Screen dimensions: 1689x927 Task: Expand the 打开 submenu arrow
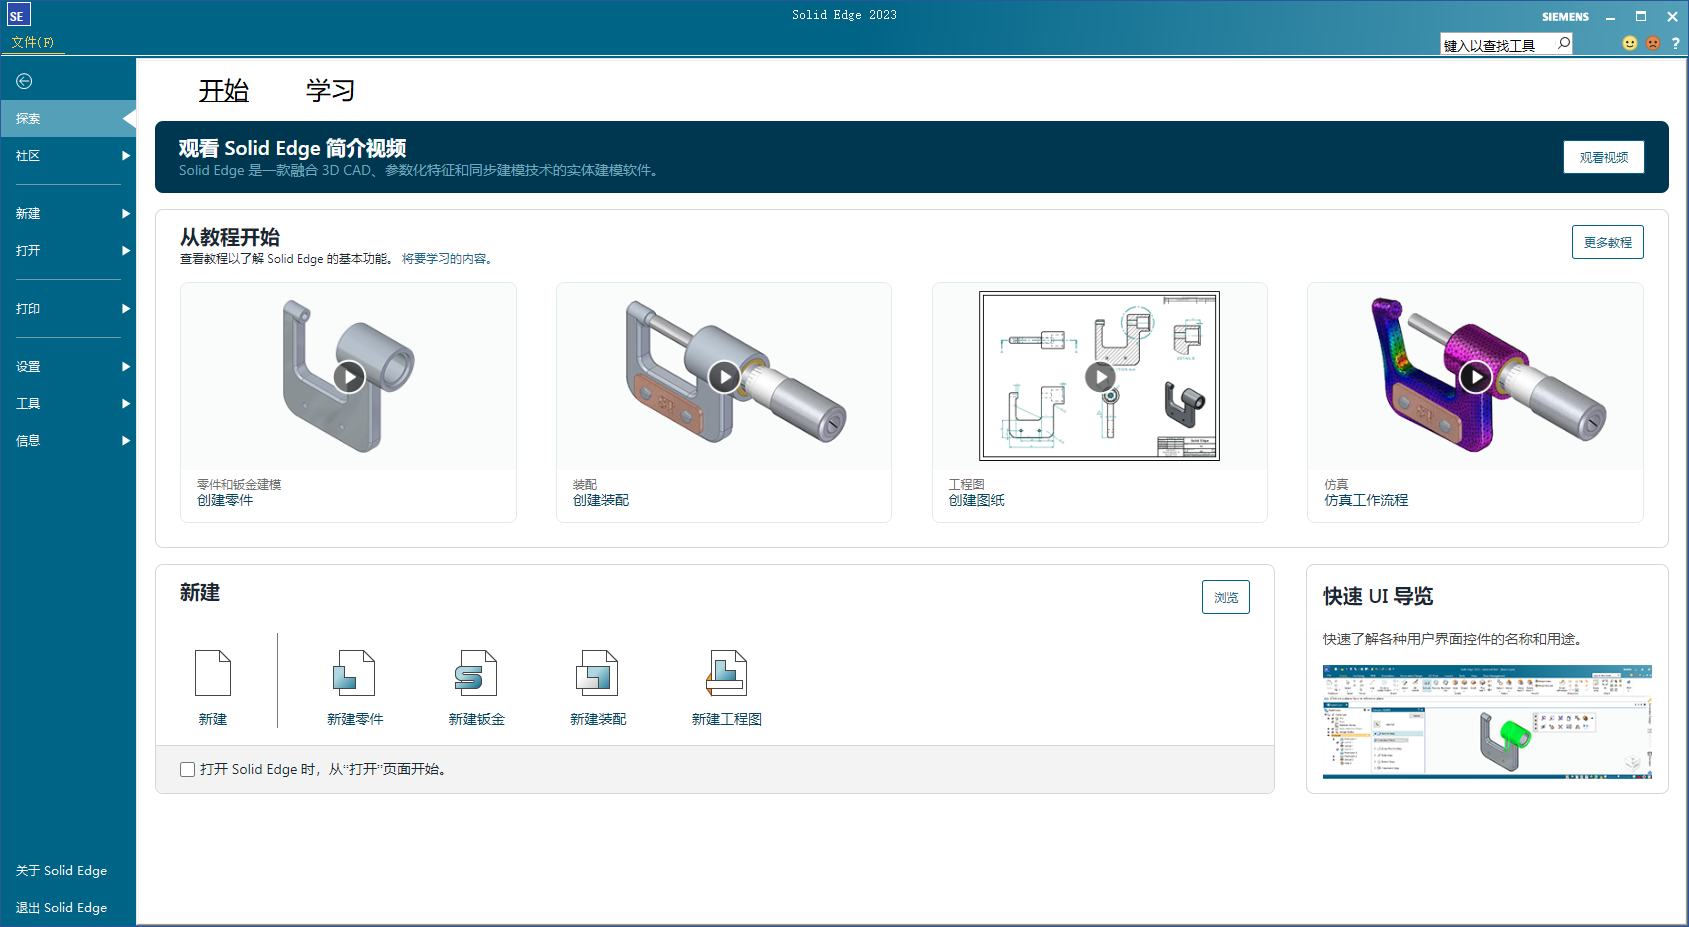click(126, 251)
